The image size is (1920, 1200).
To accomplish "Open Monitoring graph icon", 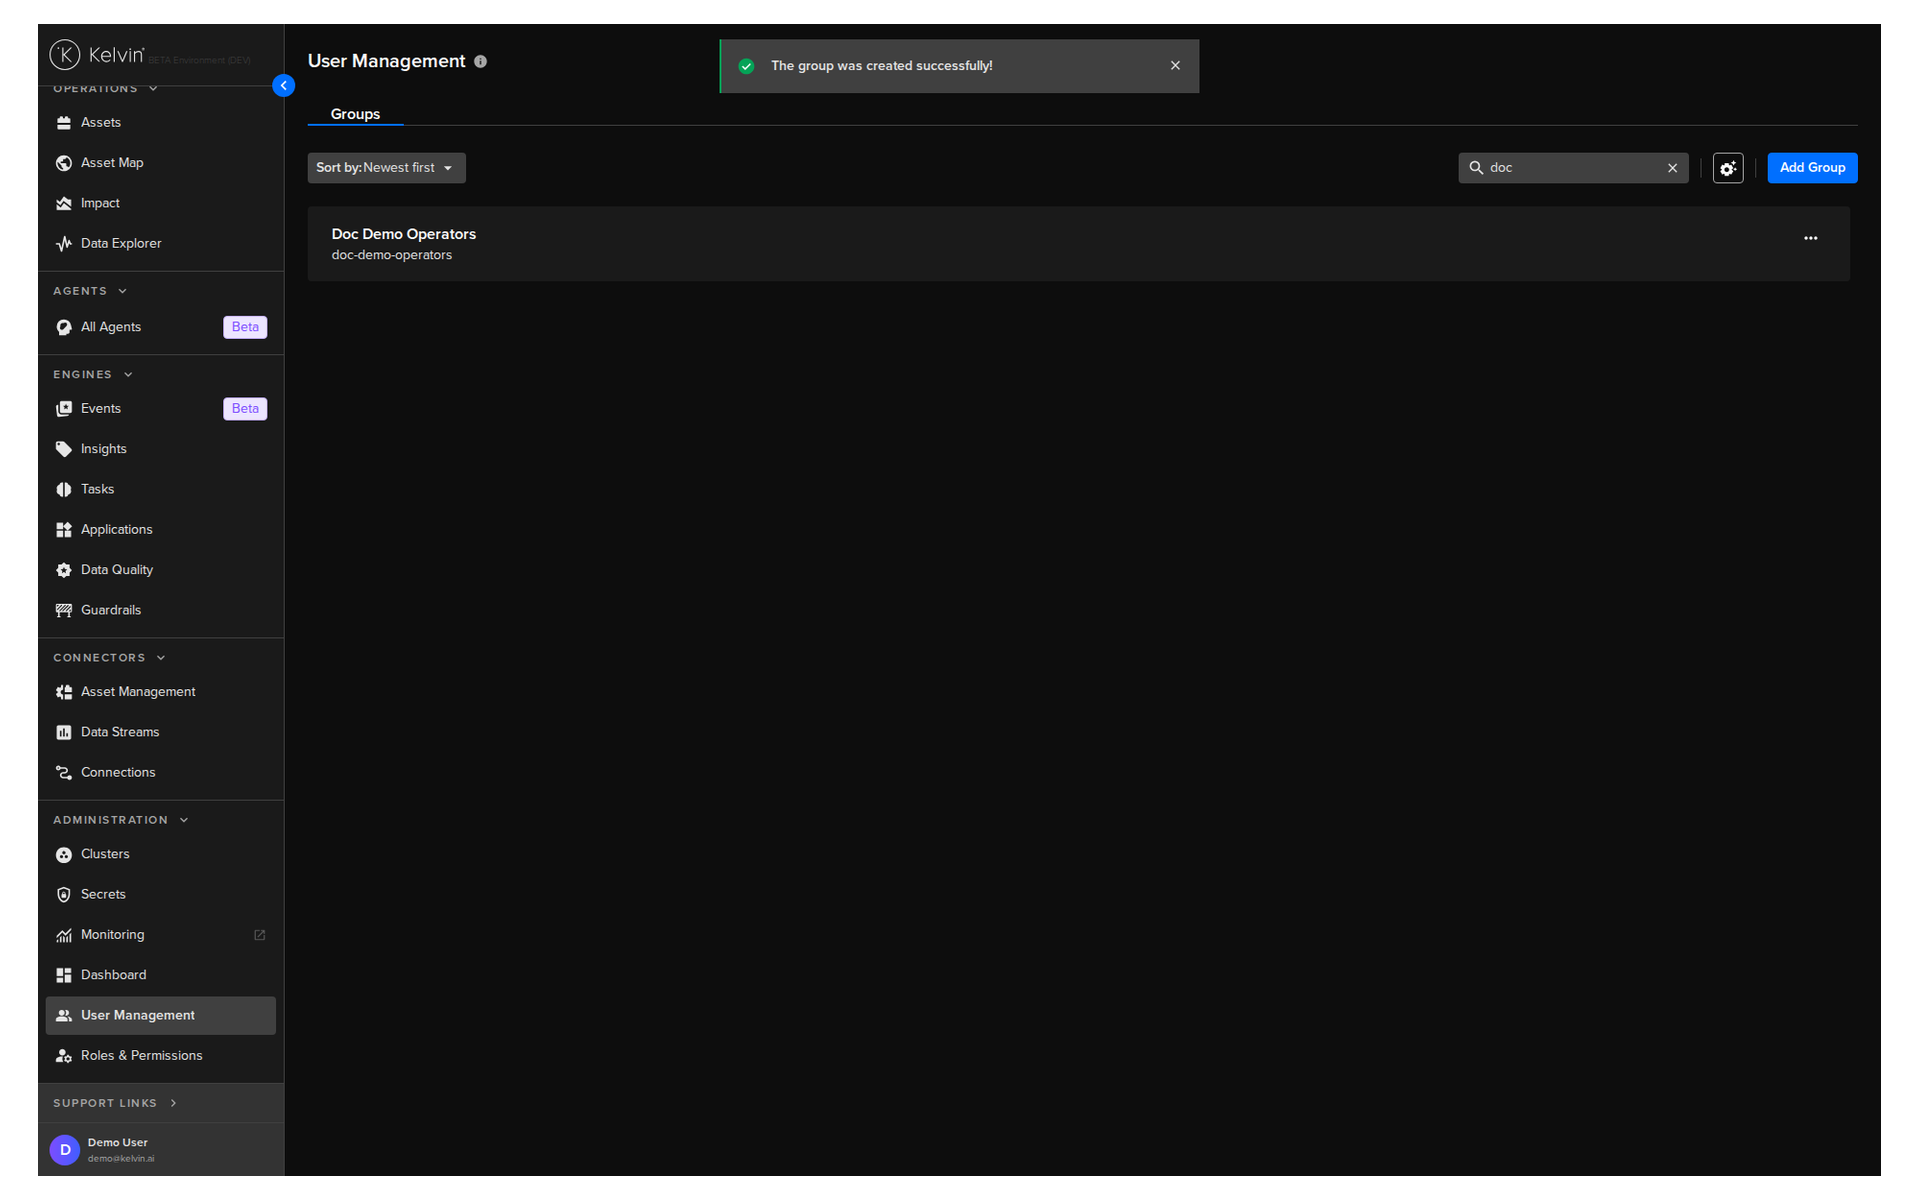I will coord(64,935).
